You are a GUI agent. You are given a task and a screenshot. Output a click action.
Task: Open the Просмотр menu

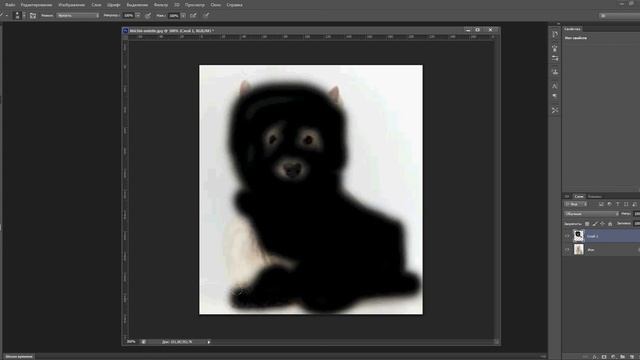[x=195, y=5]
